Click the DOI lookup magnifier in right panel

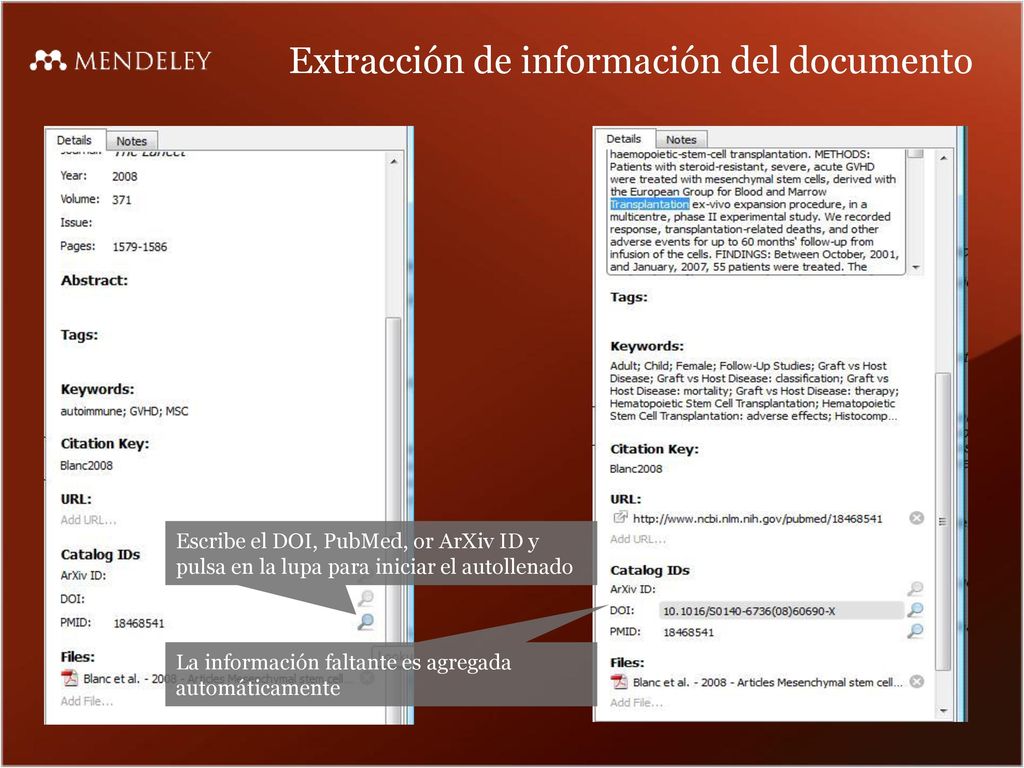pyautogui.click(x=916, y=610)
